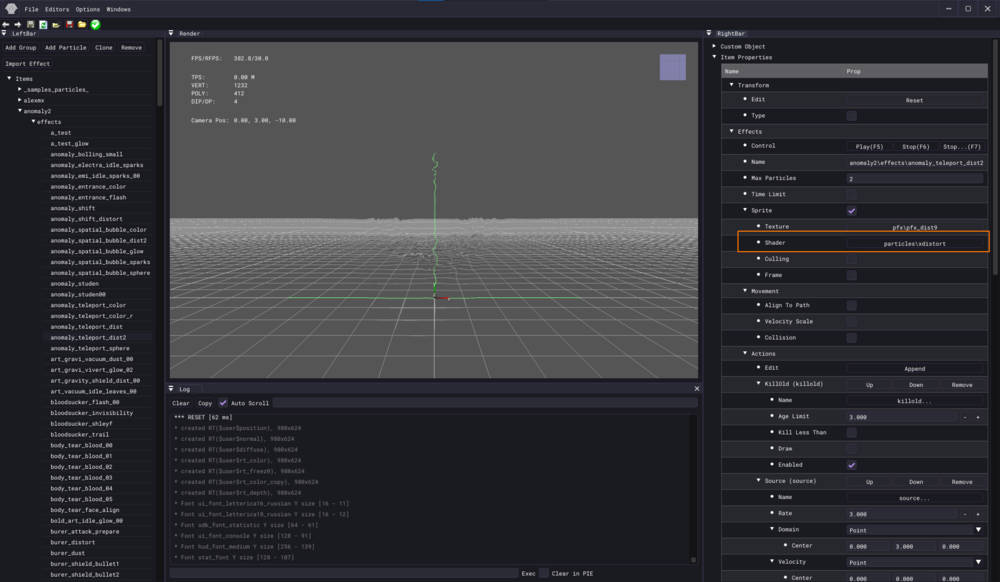Select anomaly_teleport_sphere in the effects list

point(89,348)
